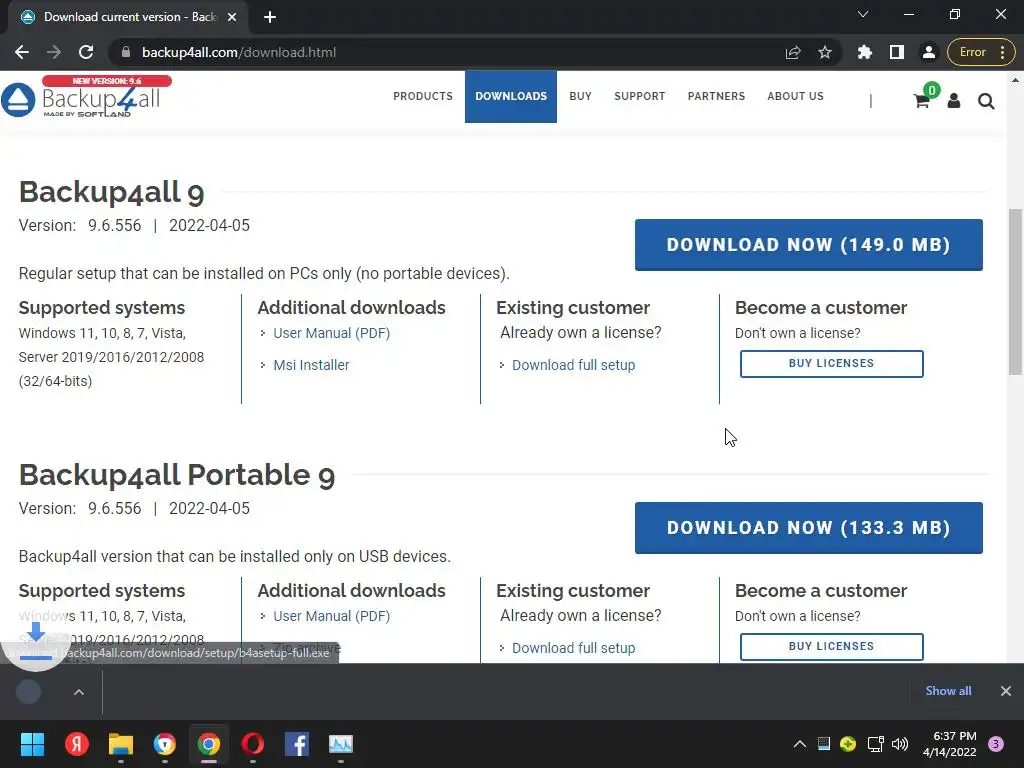Open the Windows Start menu
This screenshot has width=1024, height=768.
click(32, 744)
